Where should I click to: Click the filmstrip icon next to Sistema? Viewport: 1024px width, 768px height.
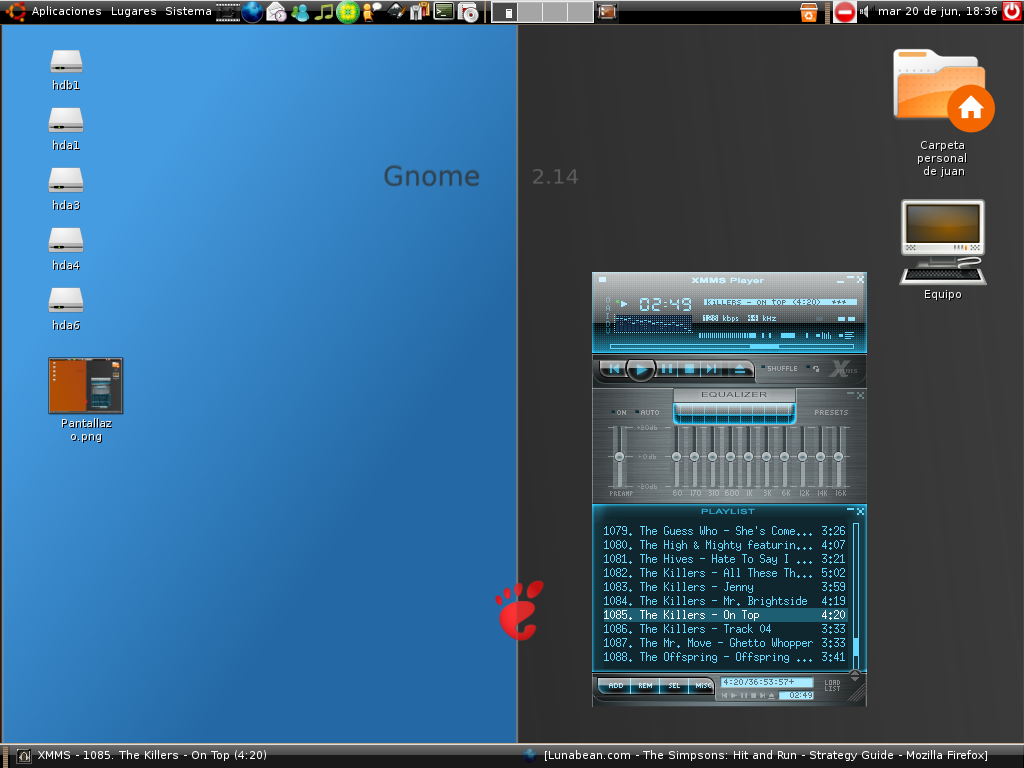(228, 12)
